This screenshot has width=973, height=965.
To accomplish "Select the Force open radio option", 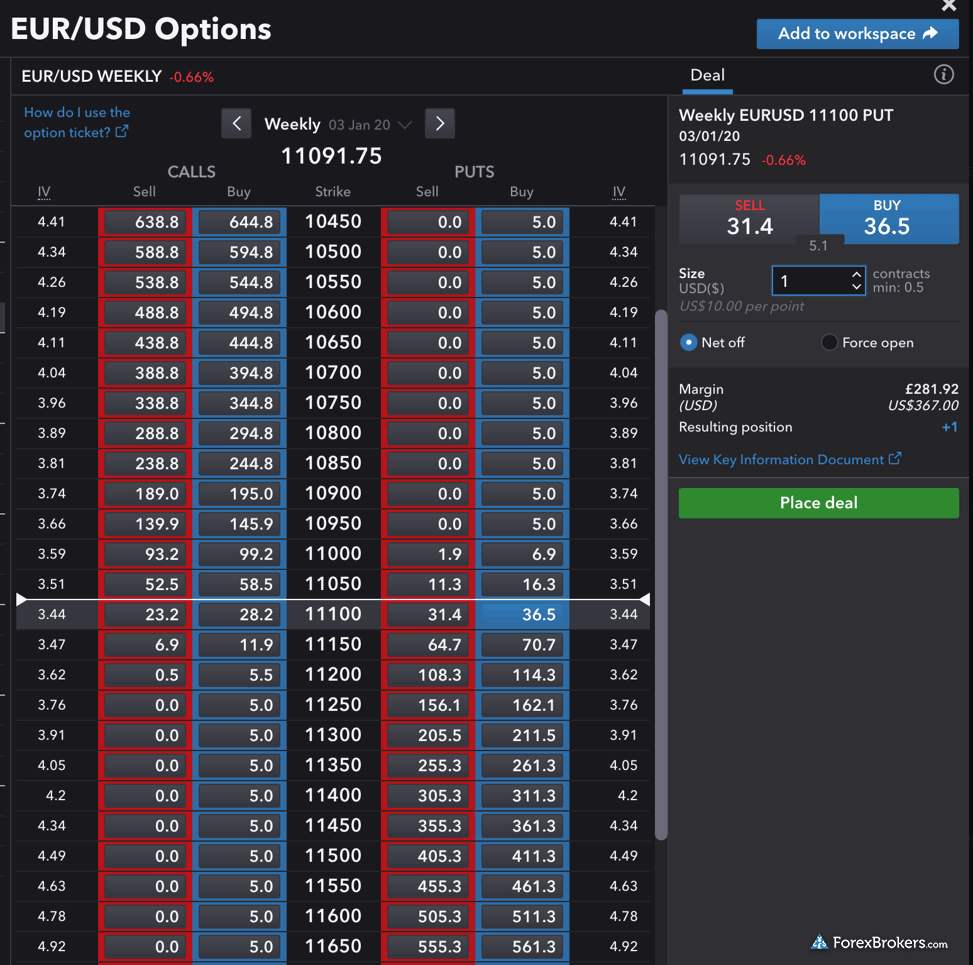I will (x=829, y=342).
